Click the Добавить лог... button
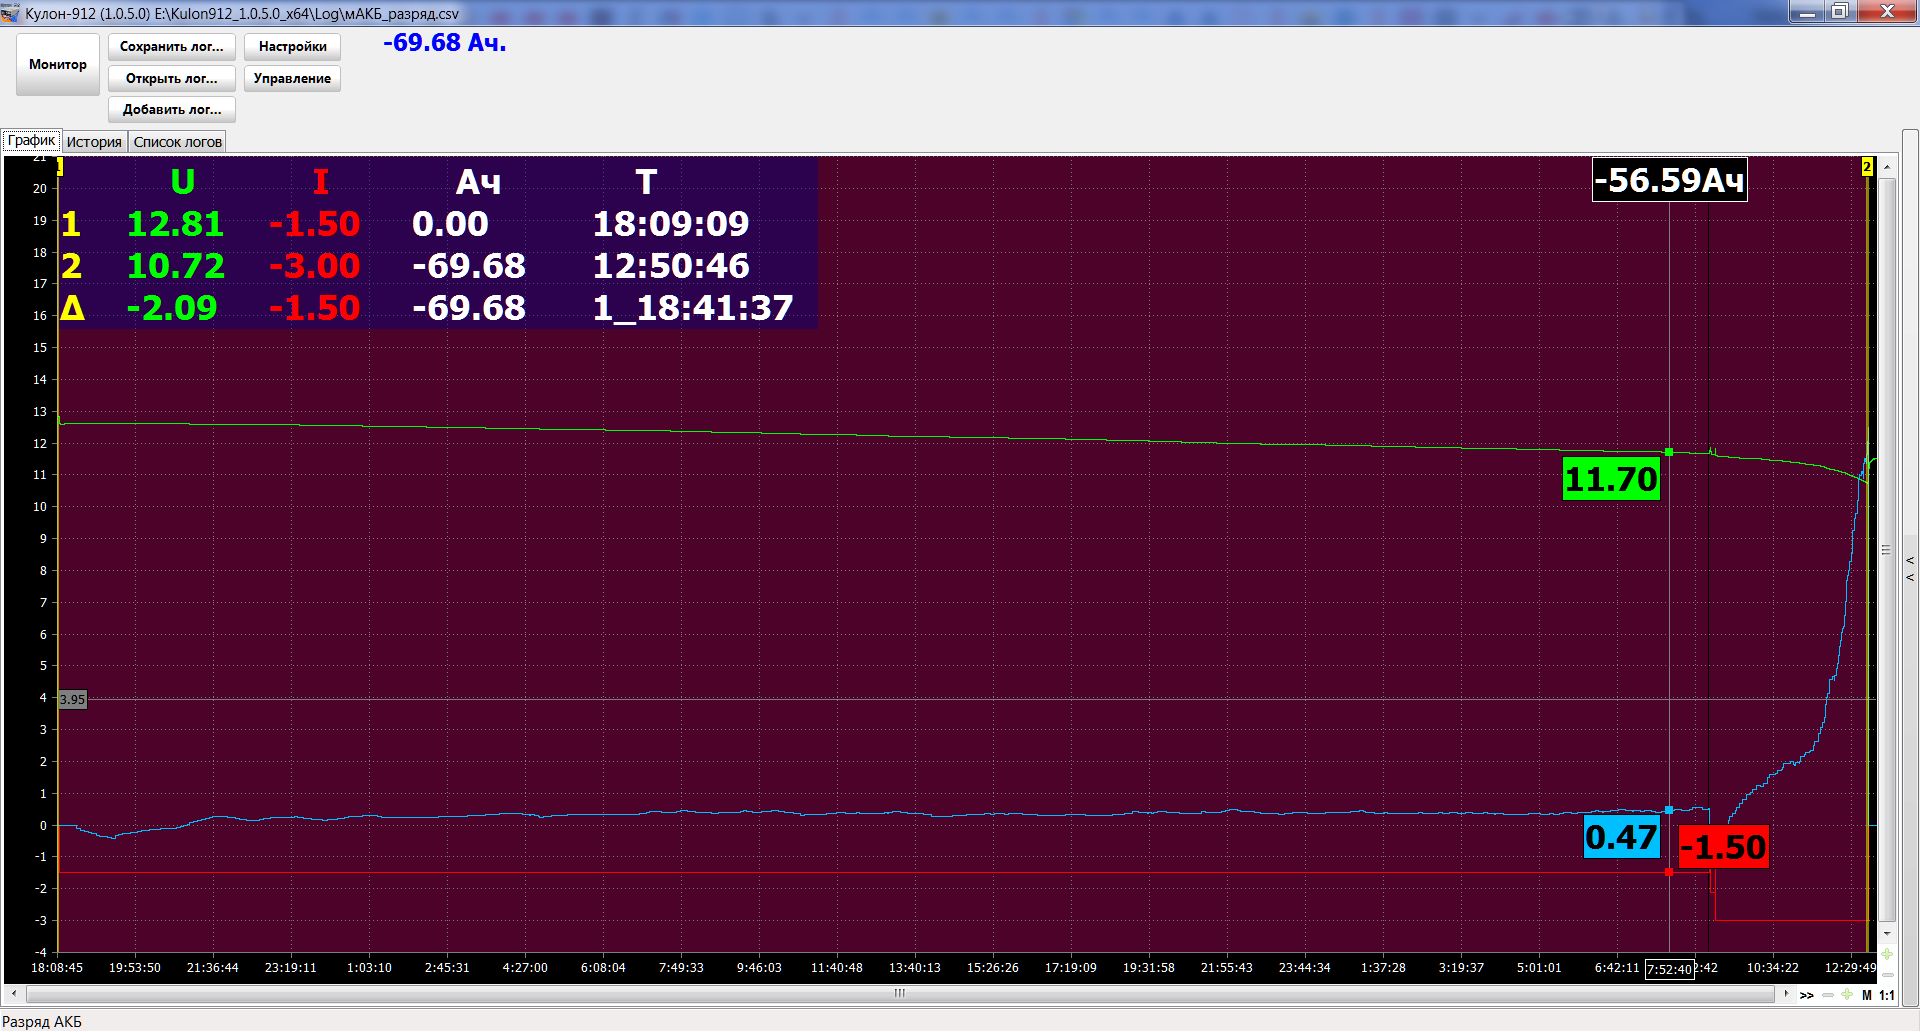Image resolution: width=1920 pixels, height=1032 pixels. [172, 109]
